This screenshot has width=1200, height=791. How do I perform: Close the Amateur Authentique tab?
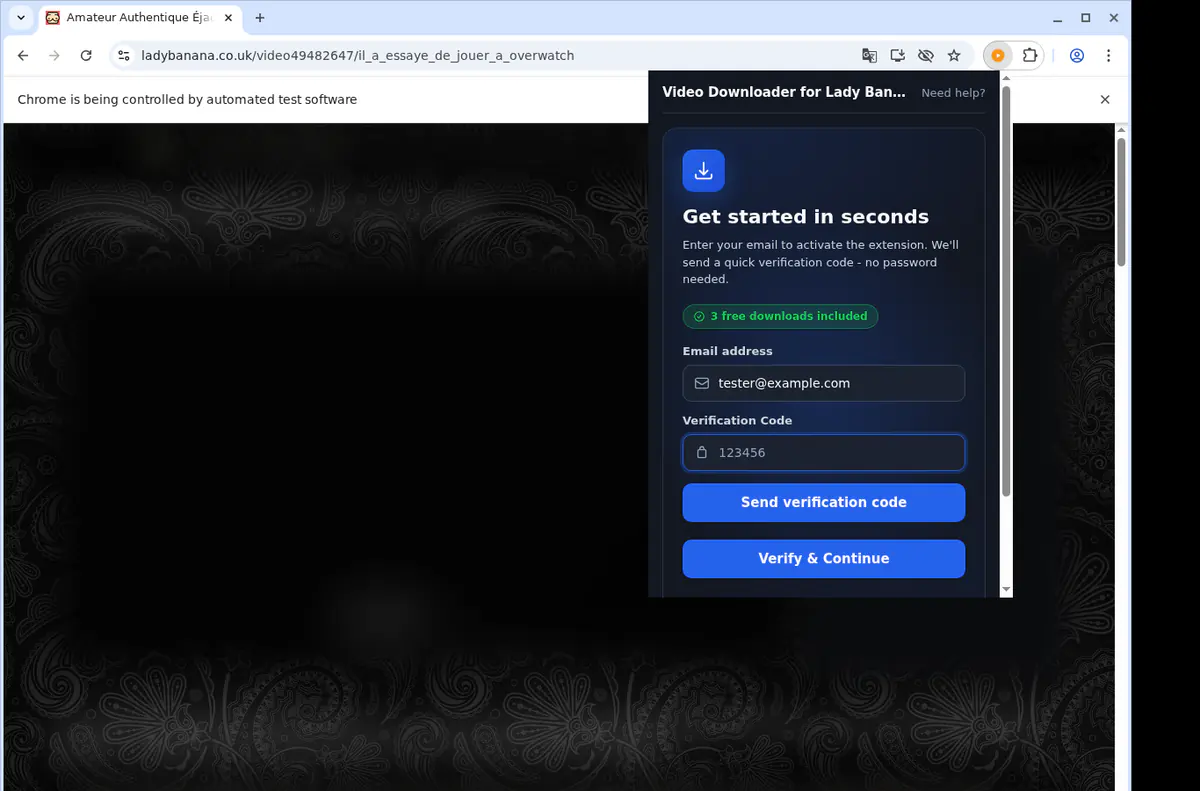click(228, 18)
